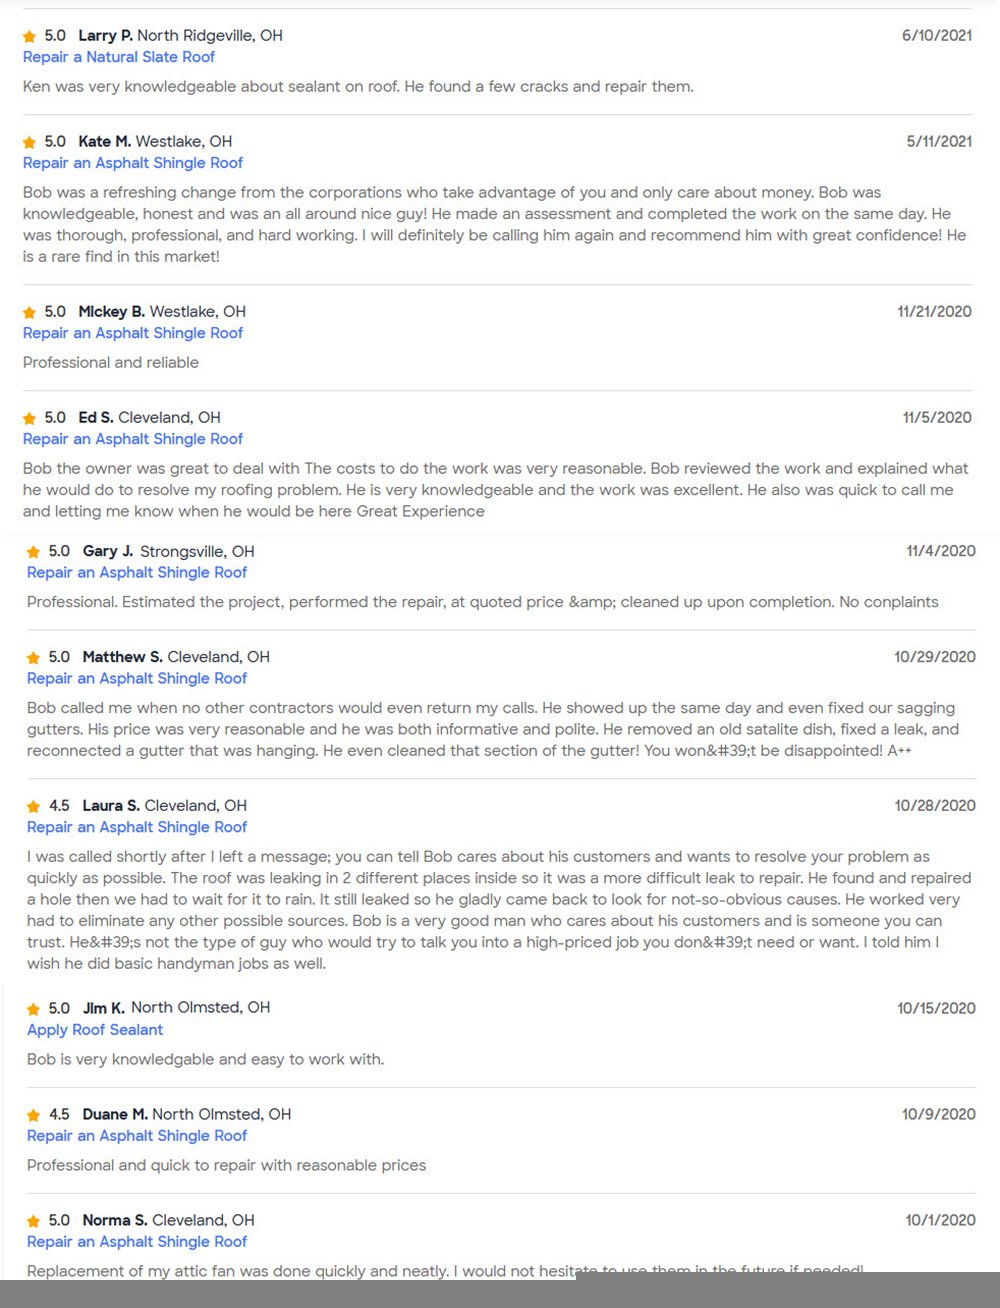This screenshot has height=1308, width=1000.
Task: Follow the asphalt shingle roof link under Mickey B.
Action: (x=133, y=333)
